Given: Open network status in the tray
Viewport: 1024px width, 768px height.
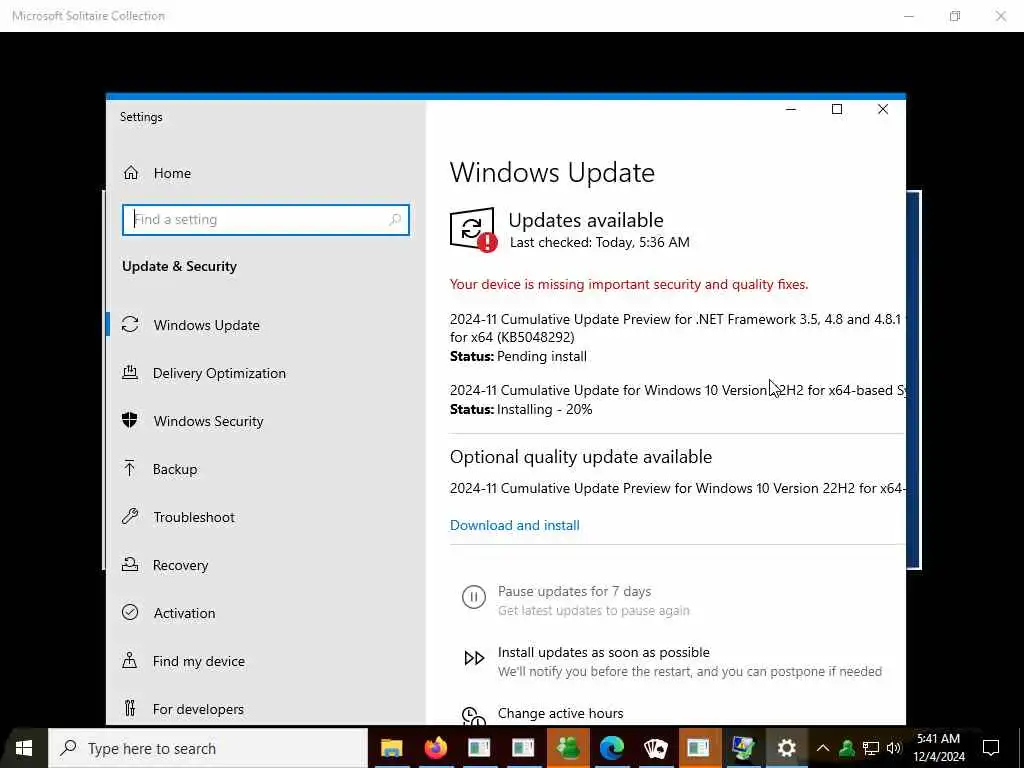Looking at the screenshot, I should pos(871,748).
